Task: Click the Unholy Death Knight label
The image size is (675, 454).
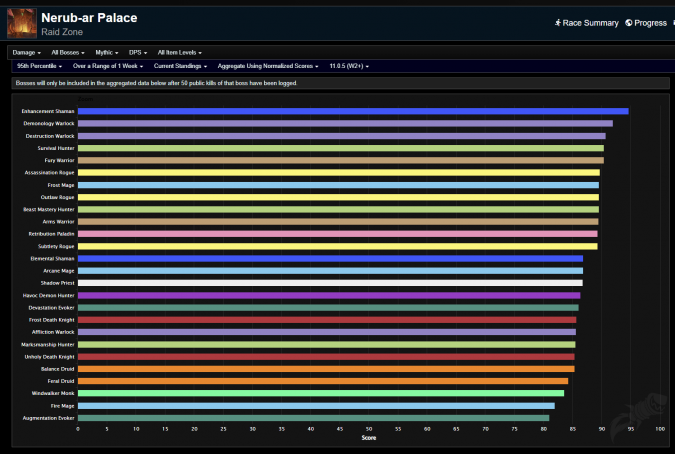Action: tap(49, 357)
